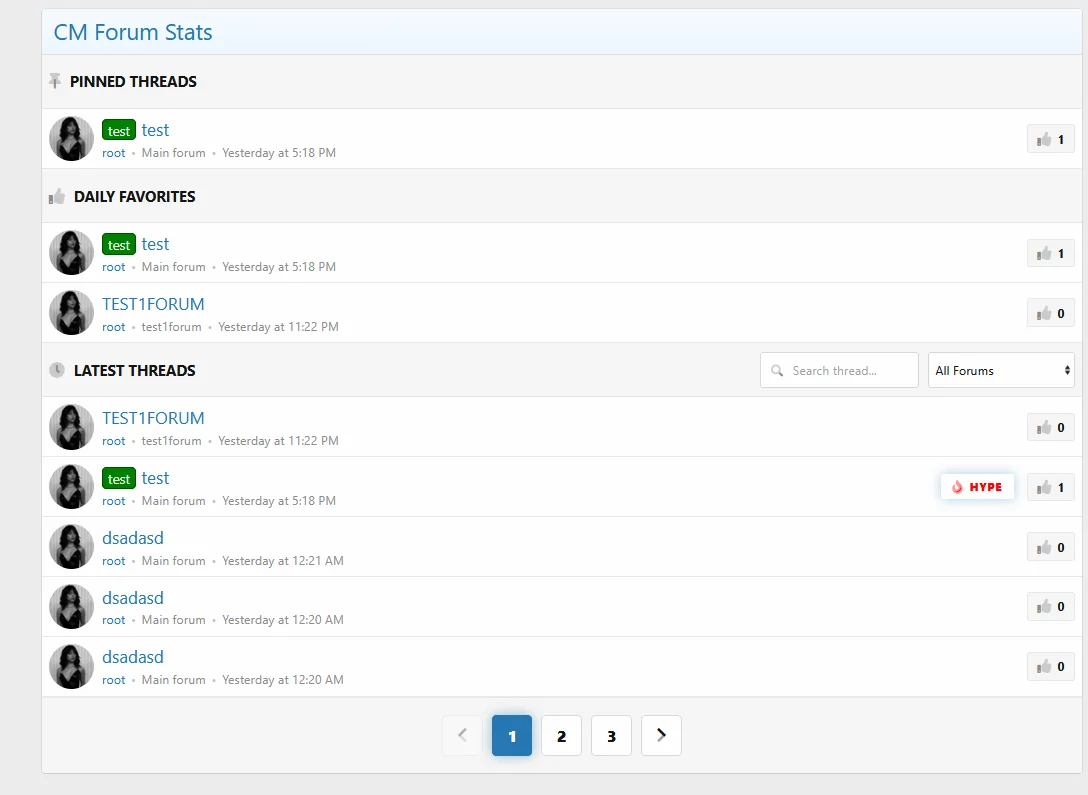Viewport: 1088px width, 795px height.
Task: Select page 1 in the pagination
Action: [x=512, y=736]
